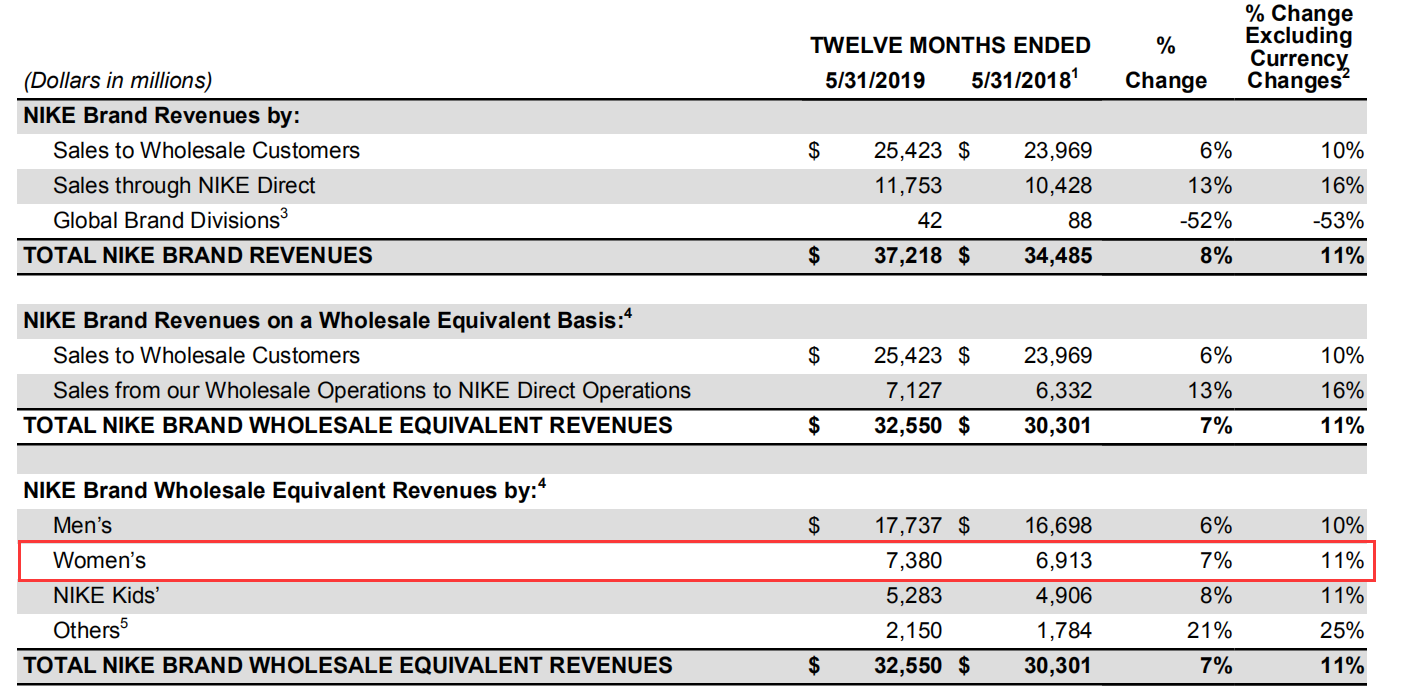This screenshot has width=1427, height=699.
Task: Select the 10% figure in the Men's row
Action: [1341, 525]
